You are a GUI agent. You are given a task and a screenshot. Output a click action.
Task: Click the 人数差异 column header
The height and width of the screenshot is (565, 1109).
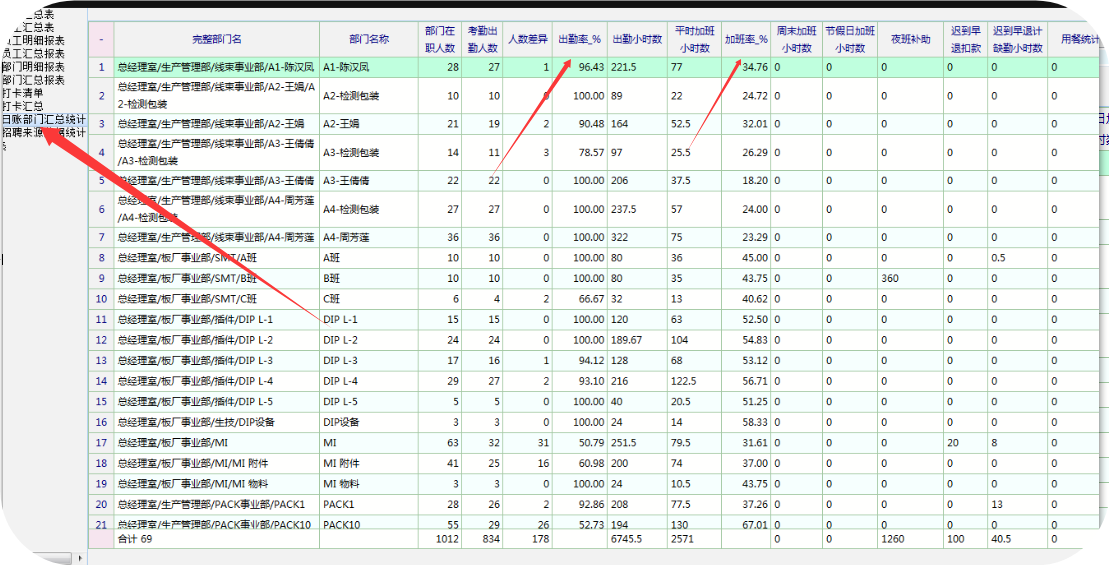click(528, 39)
